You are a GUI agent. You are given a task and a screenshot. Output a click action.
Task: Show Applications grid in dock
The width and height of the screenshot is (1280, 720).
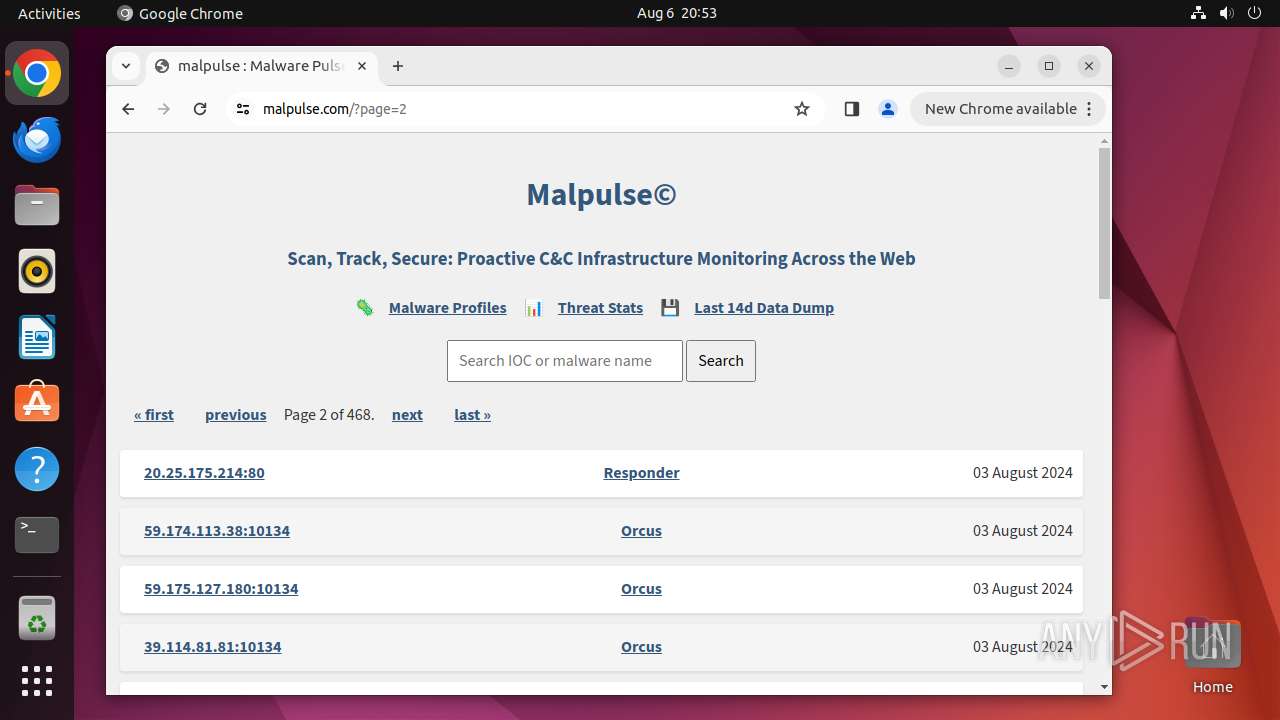(37, 681)
